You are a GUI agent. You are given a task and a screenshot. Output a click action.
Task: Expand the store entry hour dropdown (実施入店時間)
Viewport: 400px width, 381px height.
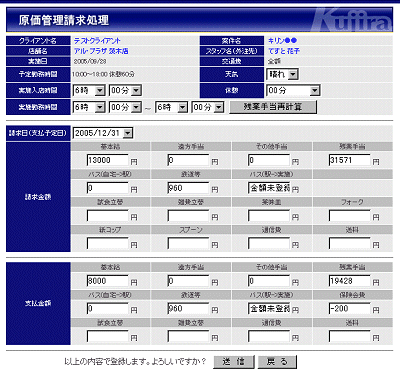[89, 90]
